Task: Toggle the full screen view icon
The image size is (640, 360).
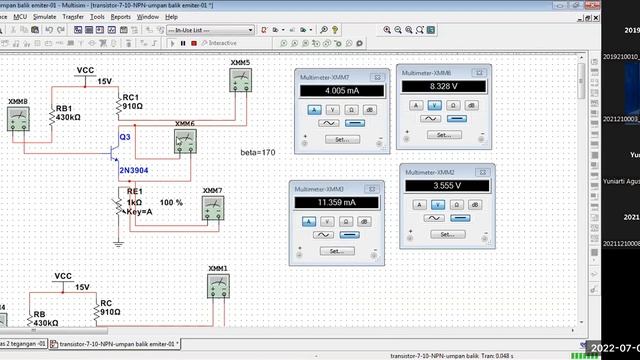Action: coord(431,30)
